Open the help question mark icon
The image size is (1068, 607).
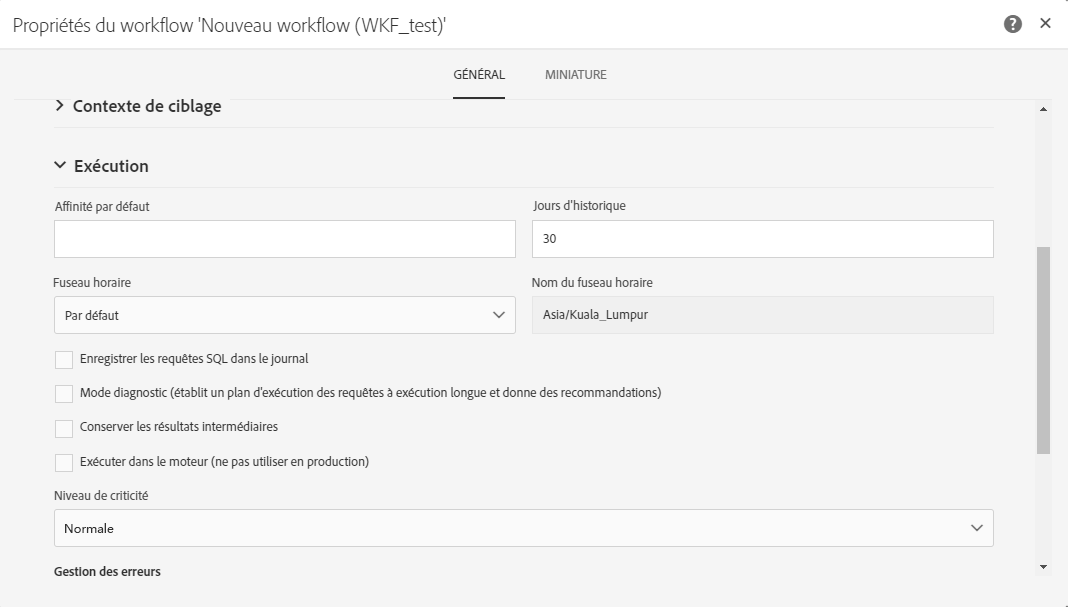1013,24
